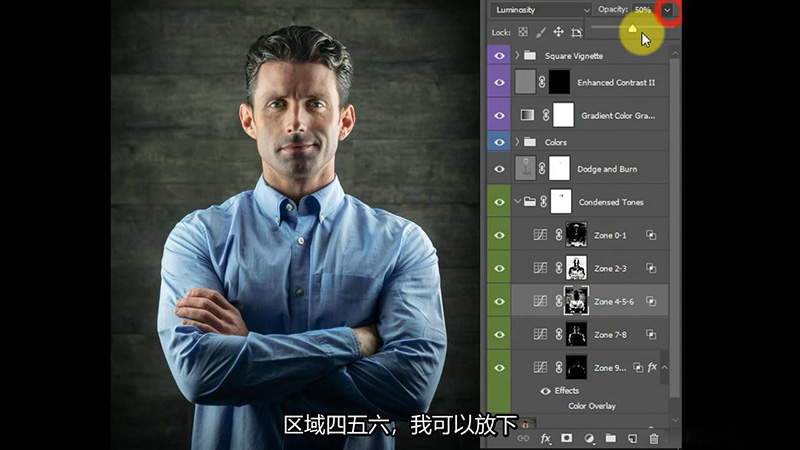
Task: Select the Enhanced Contrast II layer name
Action: pyautogui.click(x=616, y=83)
